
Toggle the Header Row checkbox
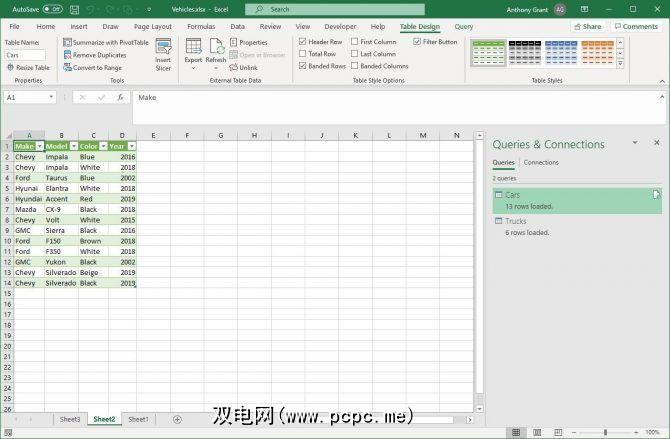coord(303,42)
